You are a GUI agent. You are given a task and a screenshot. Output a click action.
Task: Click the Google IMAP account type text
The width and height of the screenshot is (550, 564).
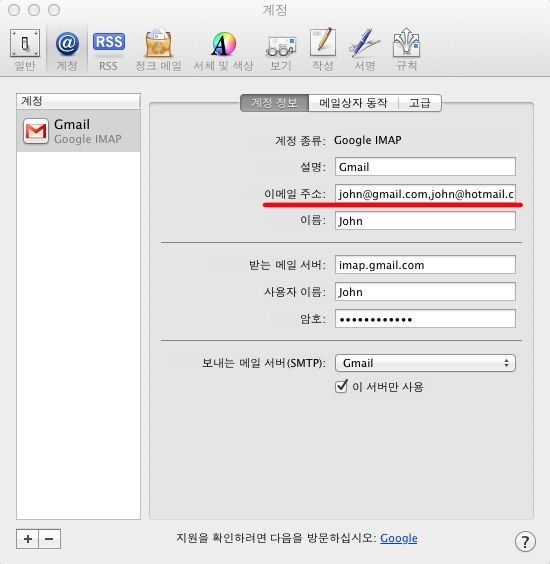click(x=368, y=140)
